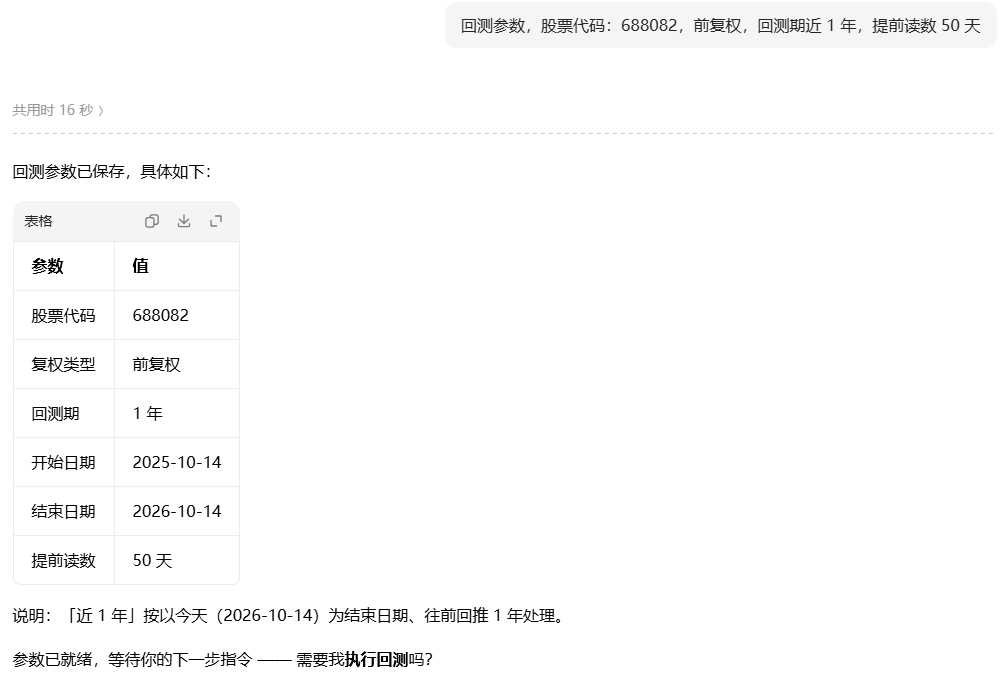Select the start date 2025-10-14
The height and width of the screenshot is (681, 1004).
click(177, 463)
